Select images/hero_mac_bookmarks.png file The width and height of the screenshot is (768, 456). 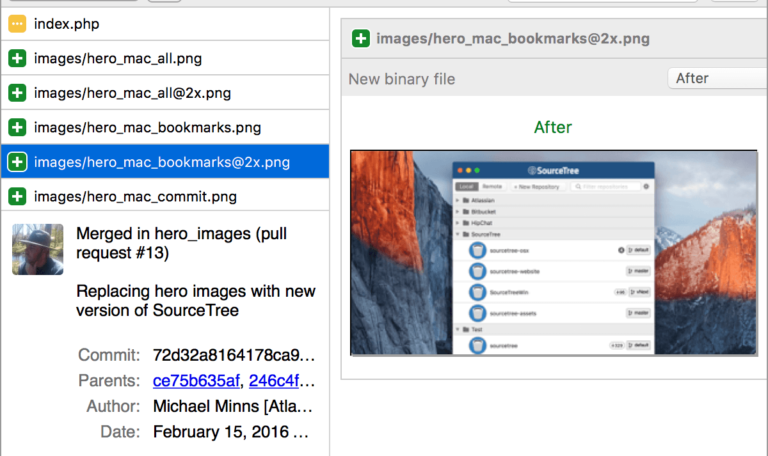pos(165,127)
